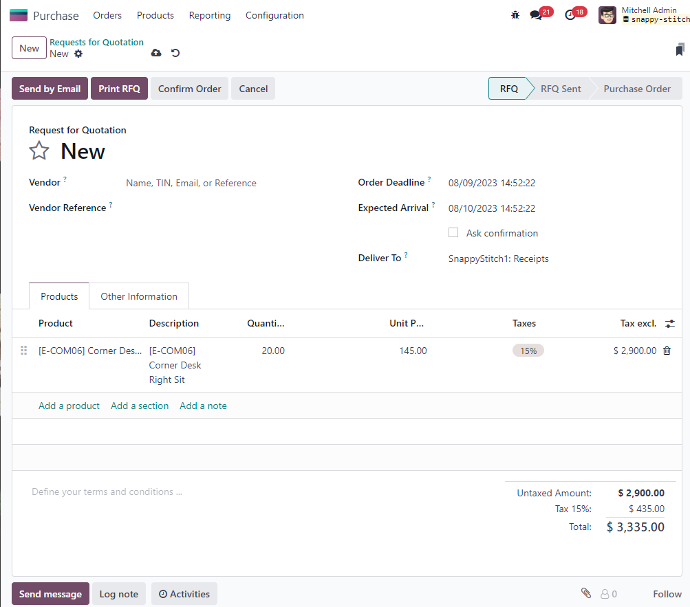This screenshot has height=607, width=690.
Task: Click the Product column header
Action: coord(55,324)
